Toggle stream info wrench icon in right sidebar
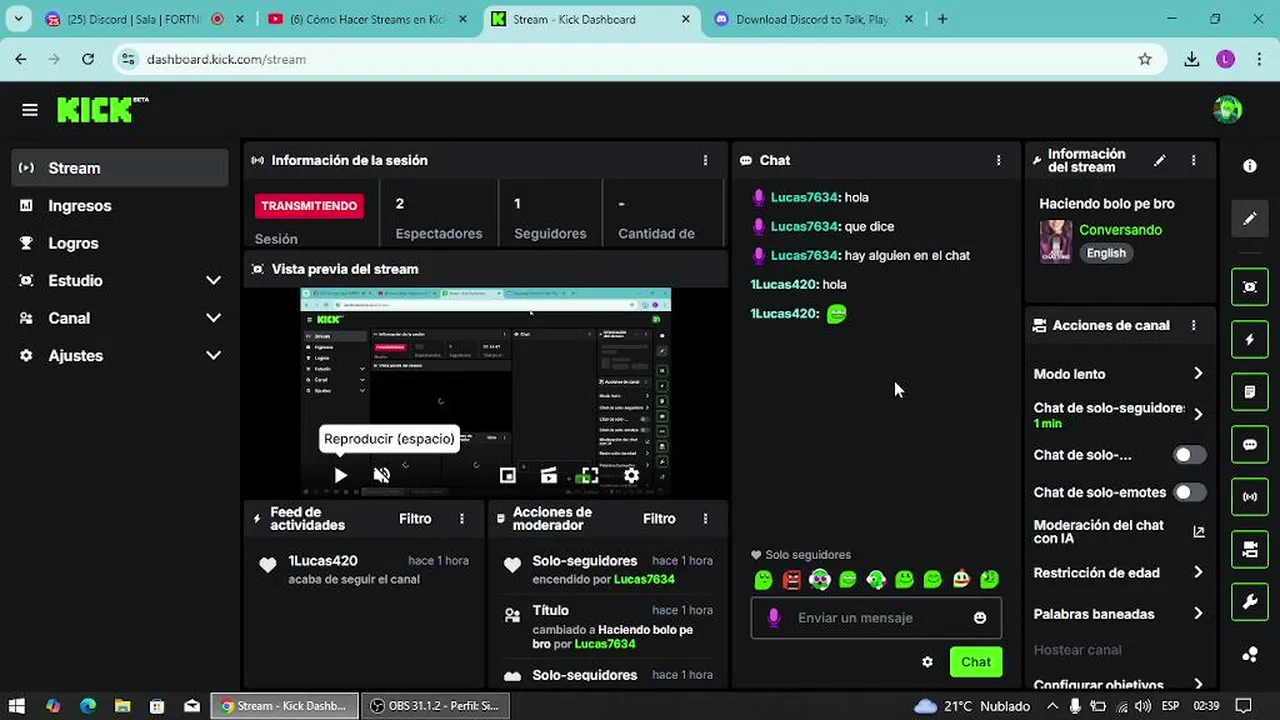 point(1250,602)
